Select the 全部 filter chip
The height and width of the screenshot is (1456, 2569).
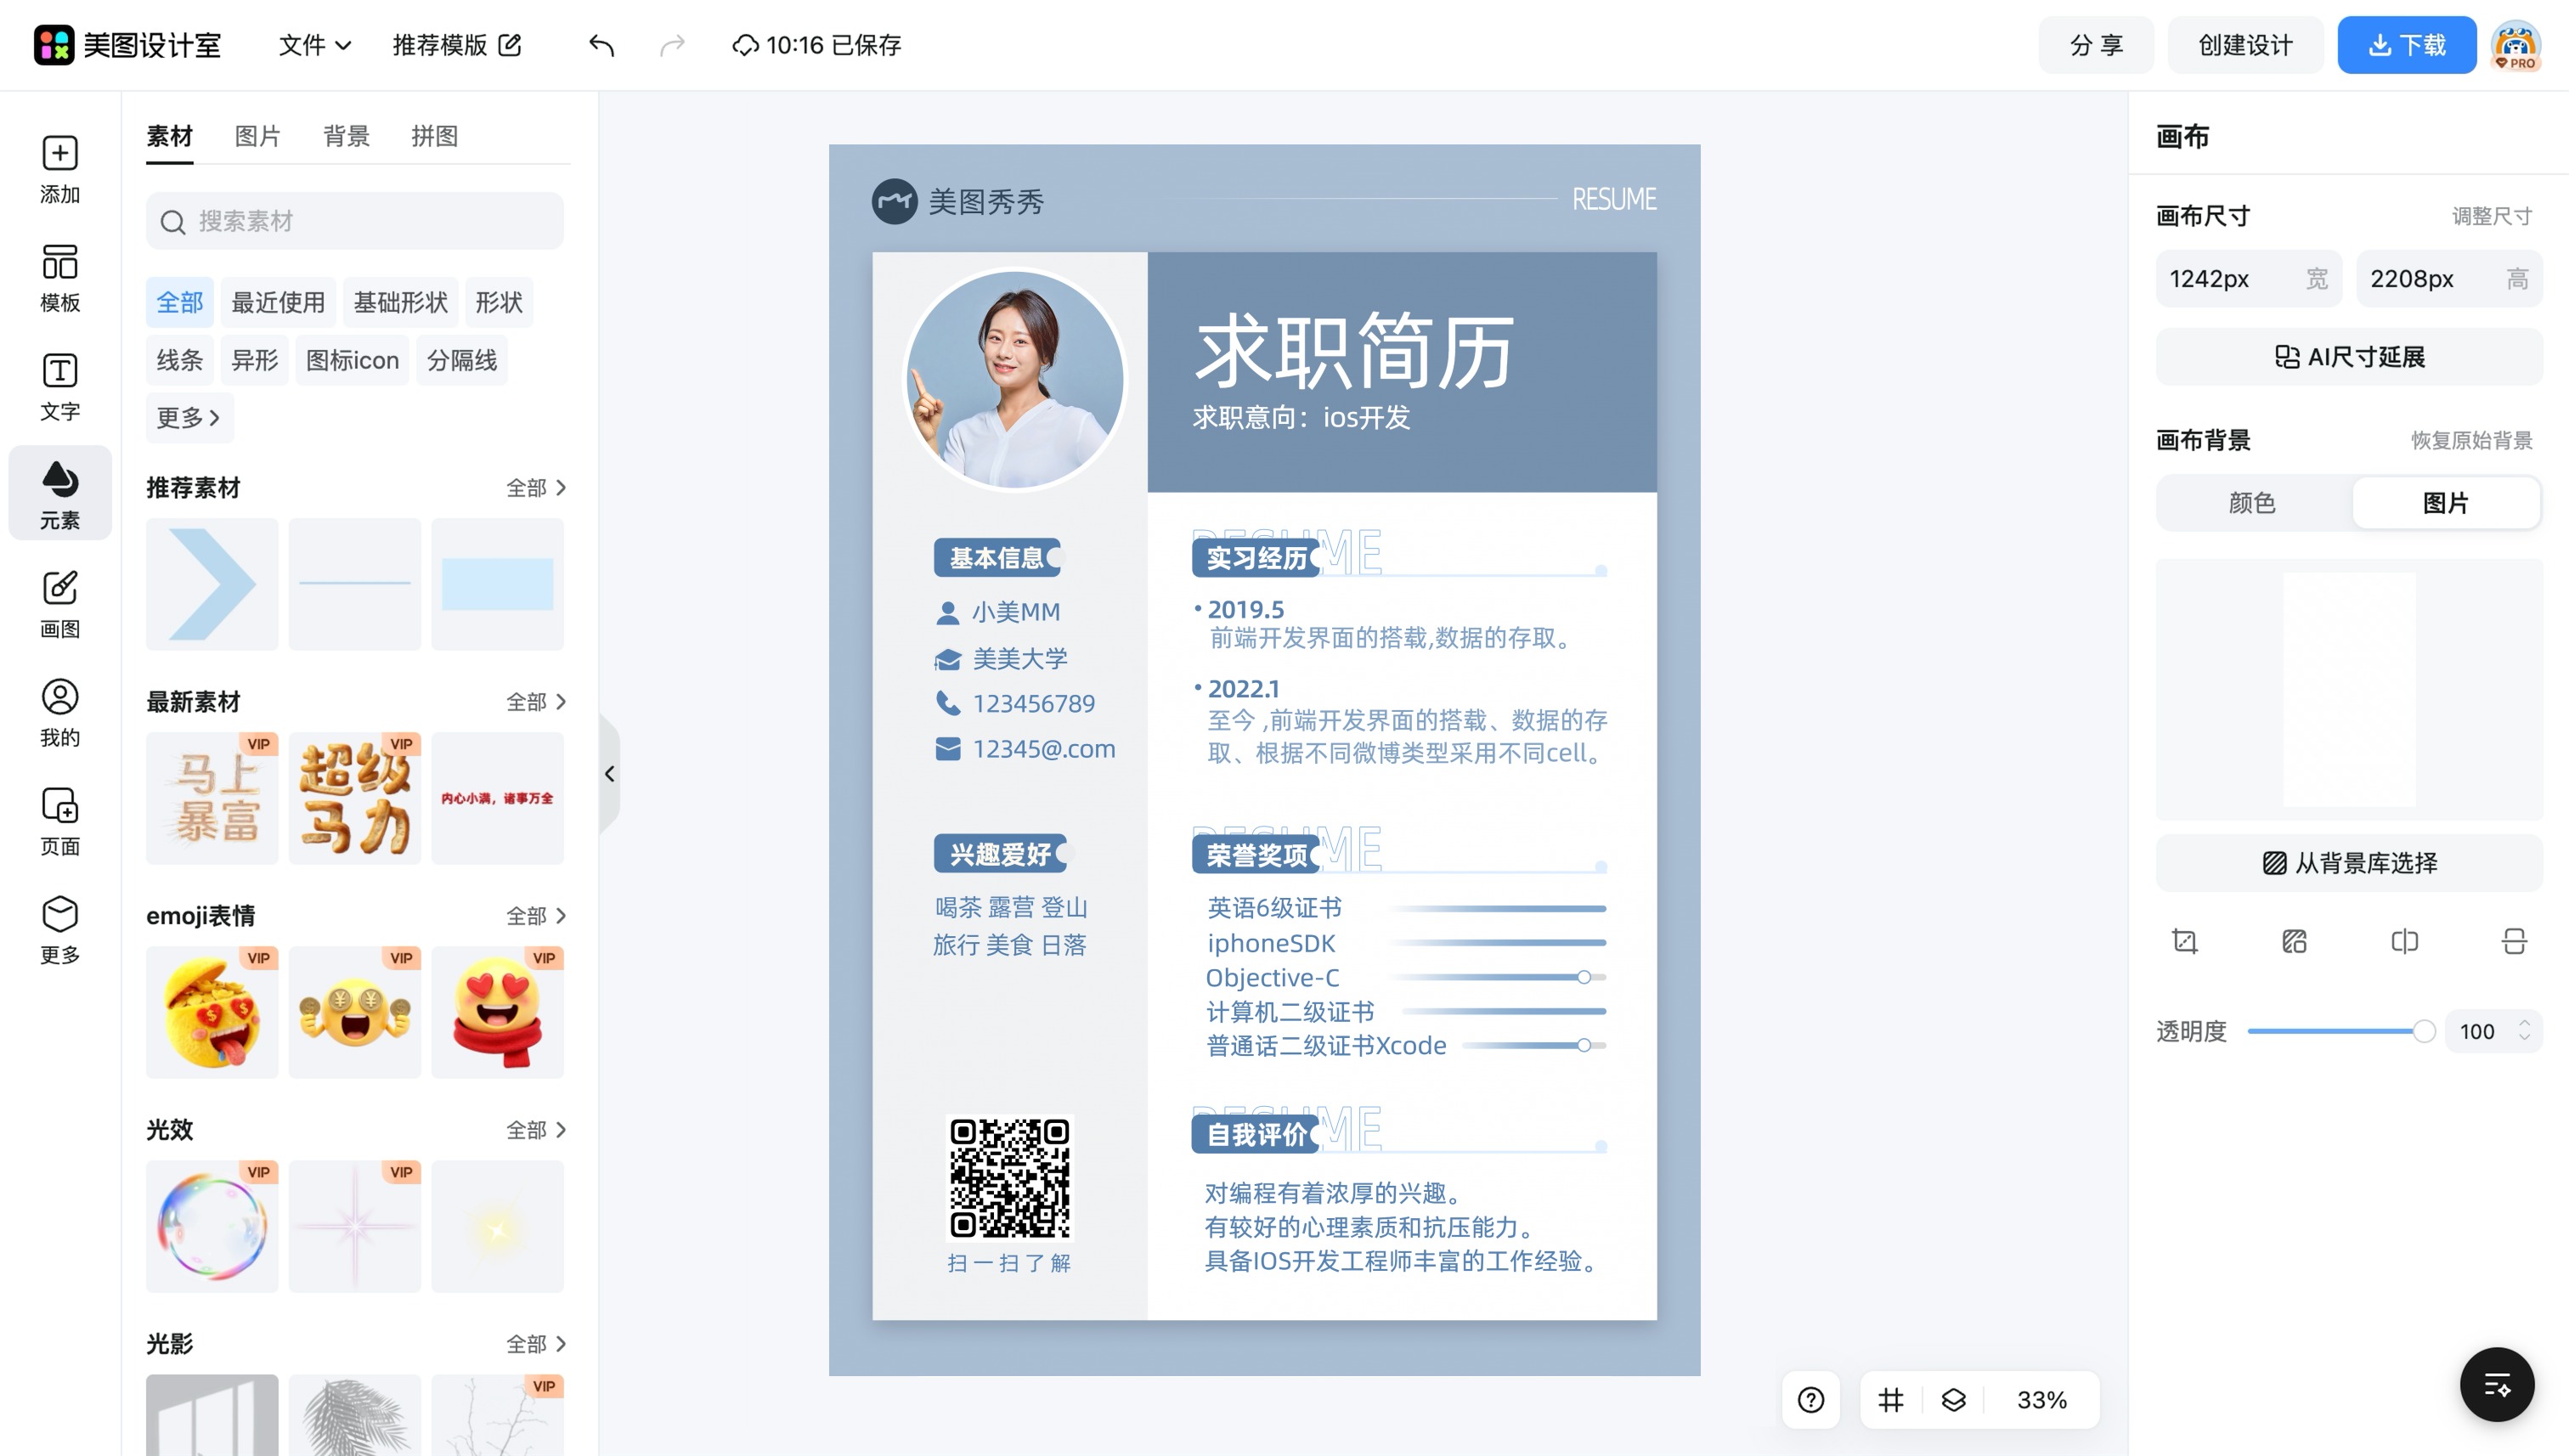pos(180,302)
